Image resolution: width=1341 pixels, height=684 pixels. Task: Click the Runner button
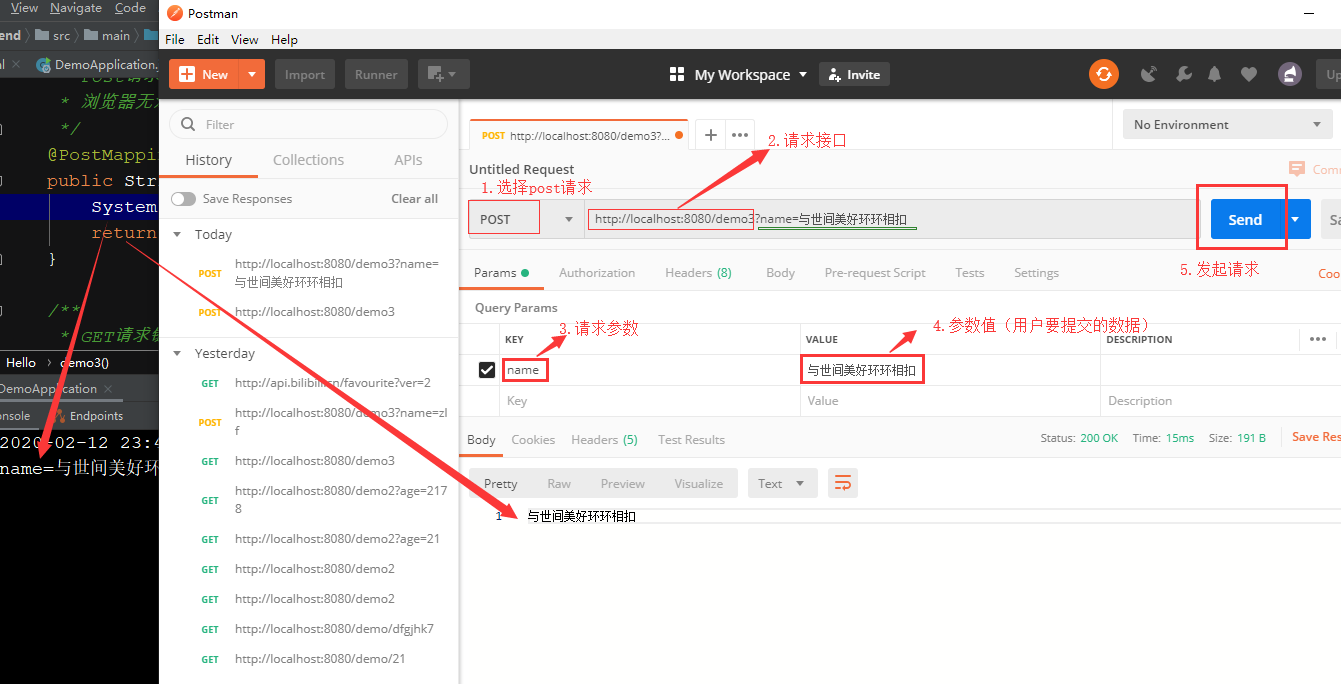[376, 74]
